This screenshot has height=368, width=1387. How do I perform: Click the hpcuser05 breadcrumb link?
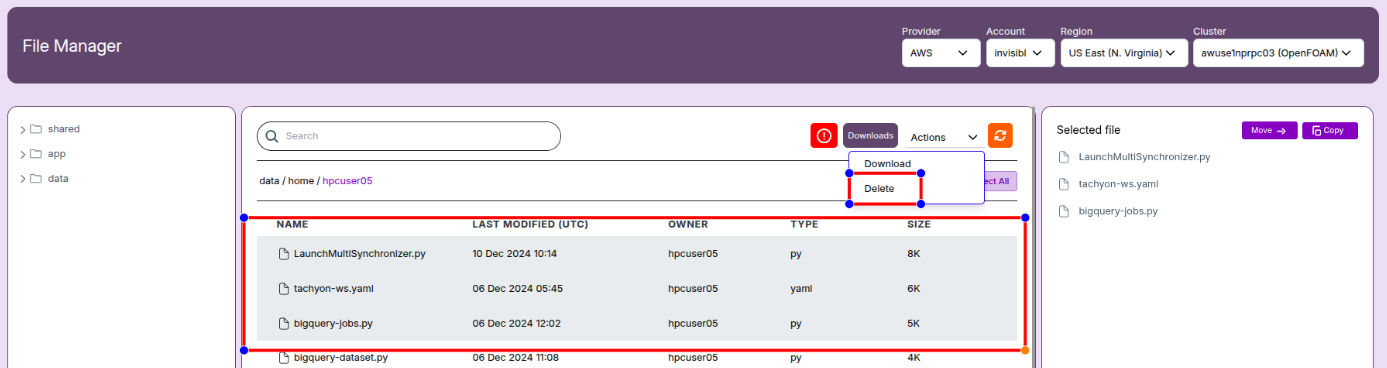(347, 181)
